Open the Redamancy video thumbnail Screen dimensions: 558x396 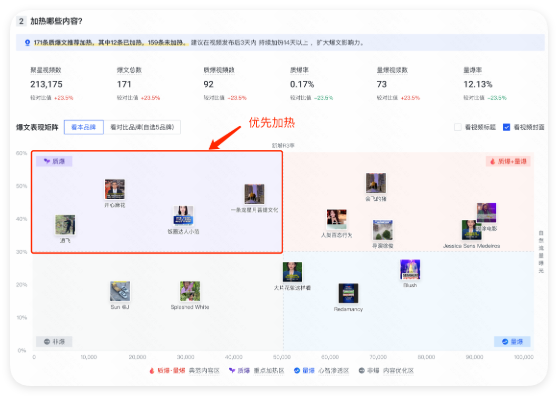pos(348,293)
